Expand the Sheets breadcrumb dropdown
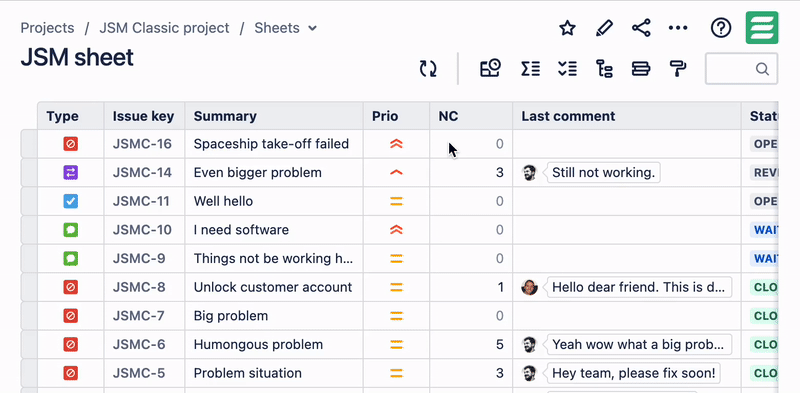The width and height of the screenshot is (800, 393). (x=313, y=28)
